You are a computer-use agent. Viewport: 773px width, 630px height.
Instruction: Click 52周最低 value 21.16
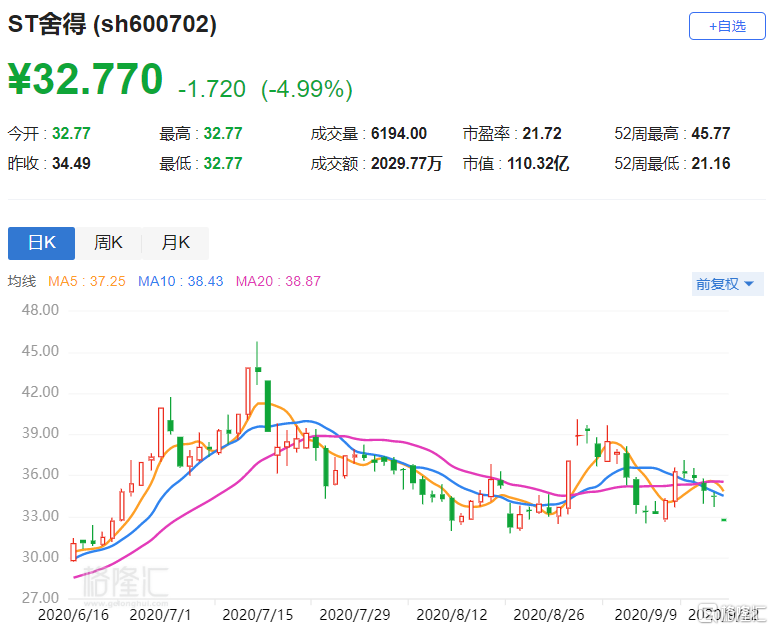(x=711, y=164)
